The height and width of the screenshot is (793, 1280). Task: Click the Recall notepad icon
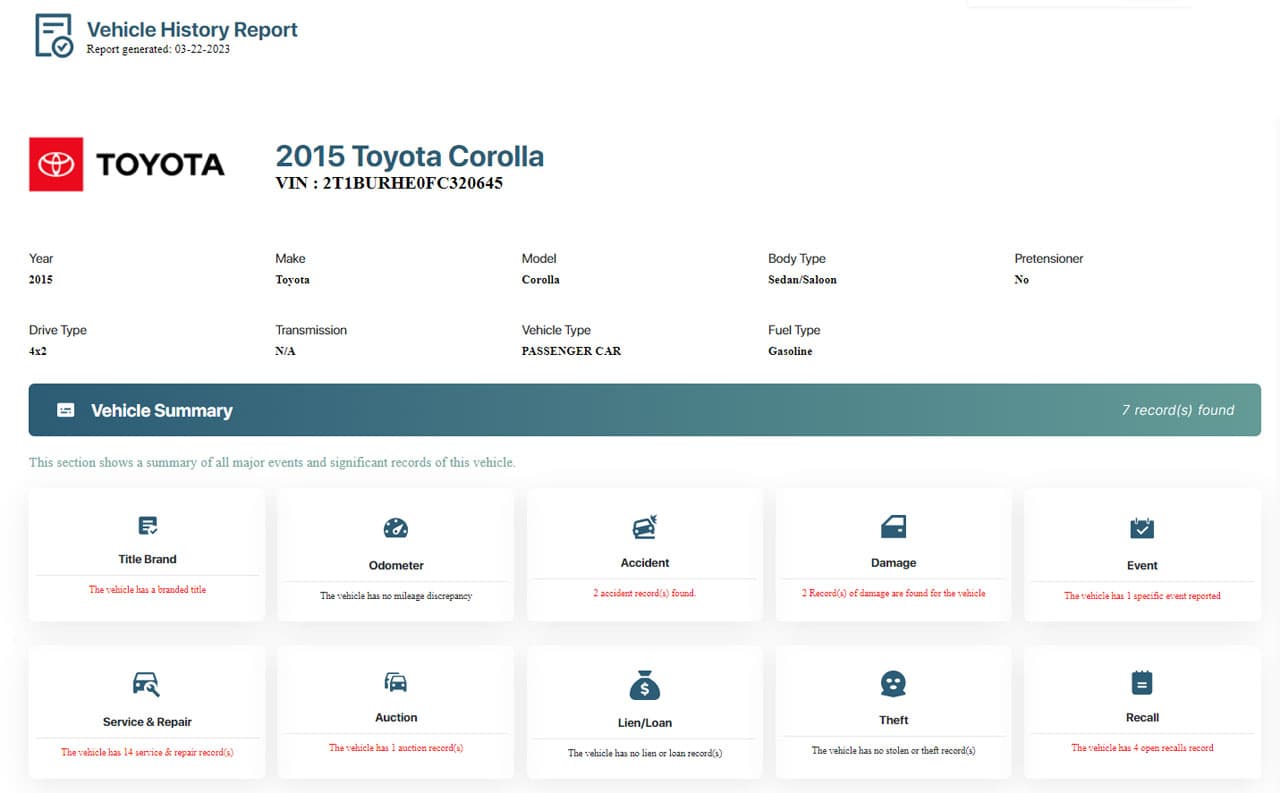[x=1142, y=683]
